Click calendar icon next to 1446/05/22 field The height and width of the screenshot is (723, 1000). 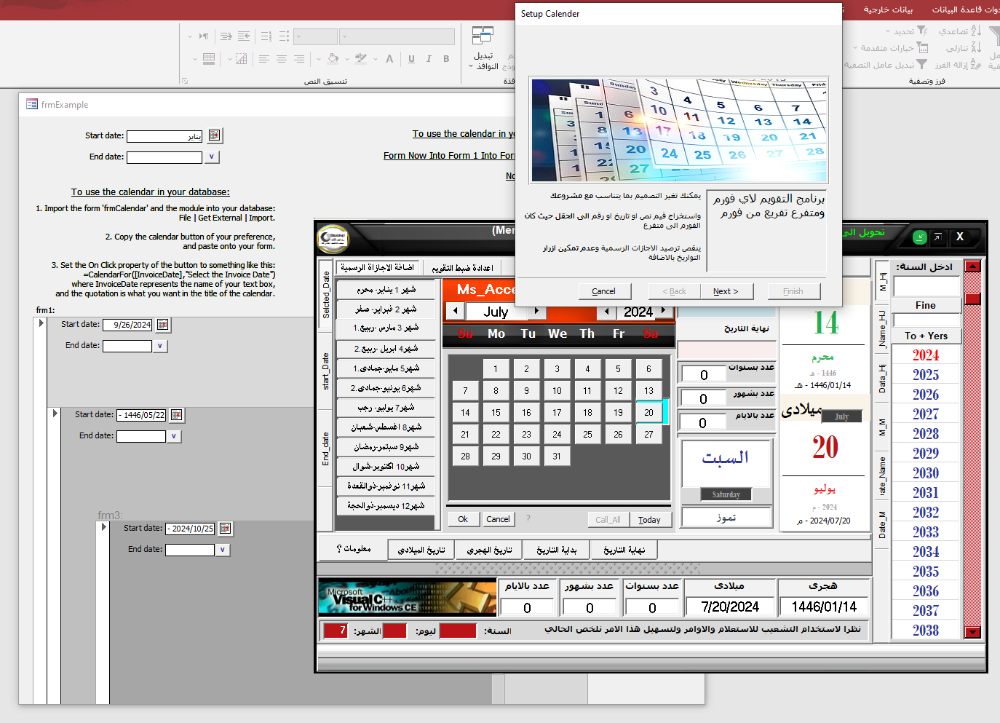tap(177, 415)
